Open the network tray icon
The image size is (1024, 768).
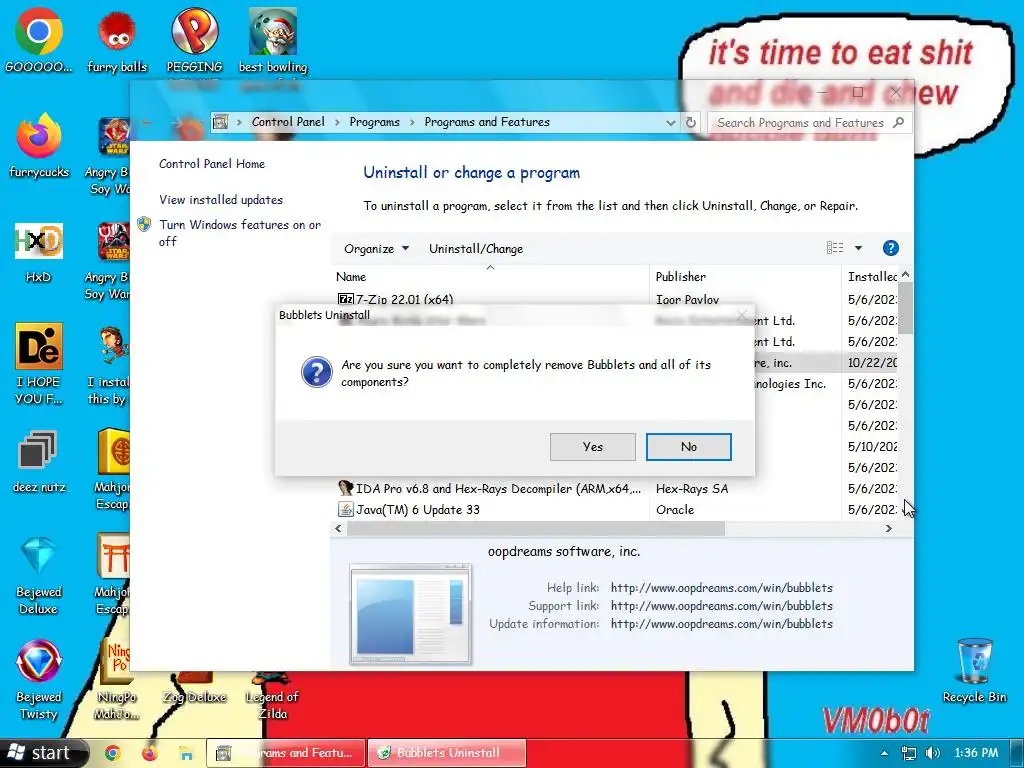click(x=908, y=753)
